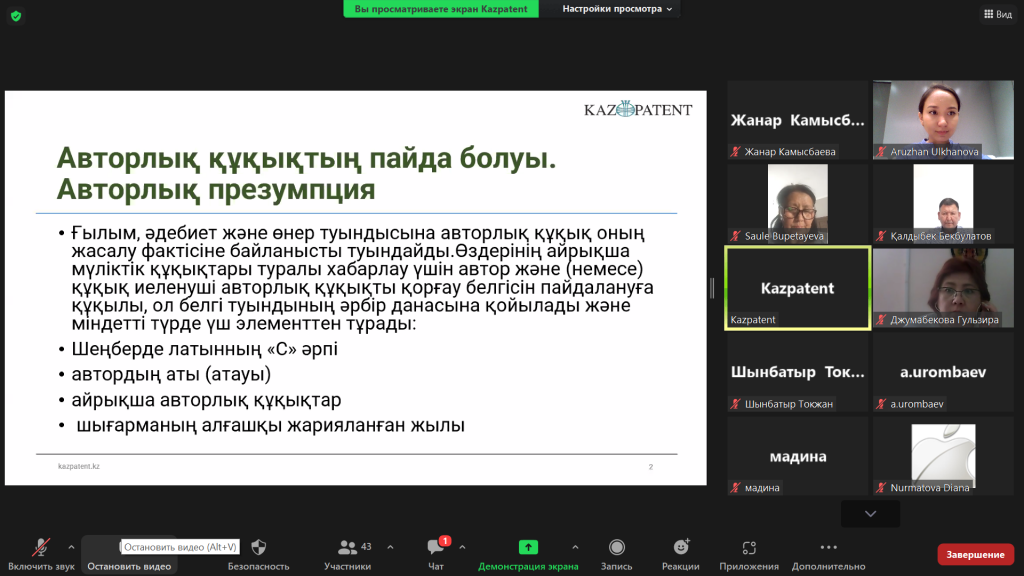1024x576 pixels.
Task: Click the red Завершение end button
Action: (975, 554)
